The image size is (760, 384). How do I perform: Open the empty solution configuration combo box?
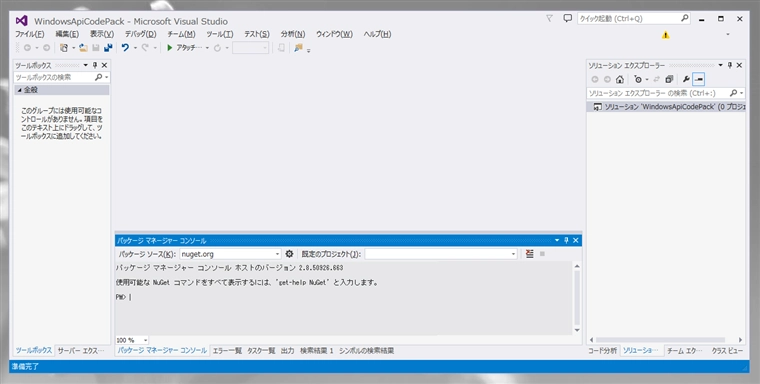(x=250, y=48)
